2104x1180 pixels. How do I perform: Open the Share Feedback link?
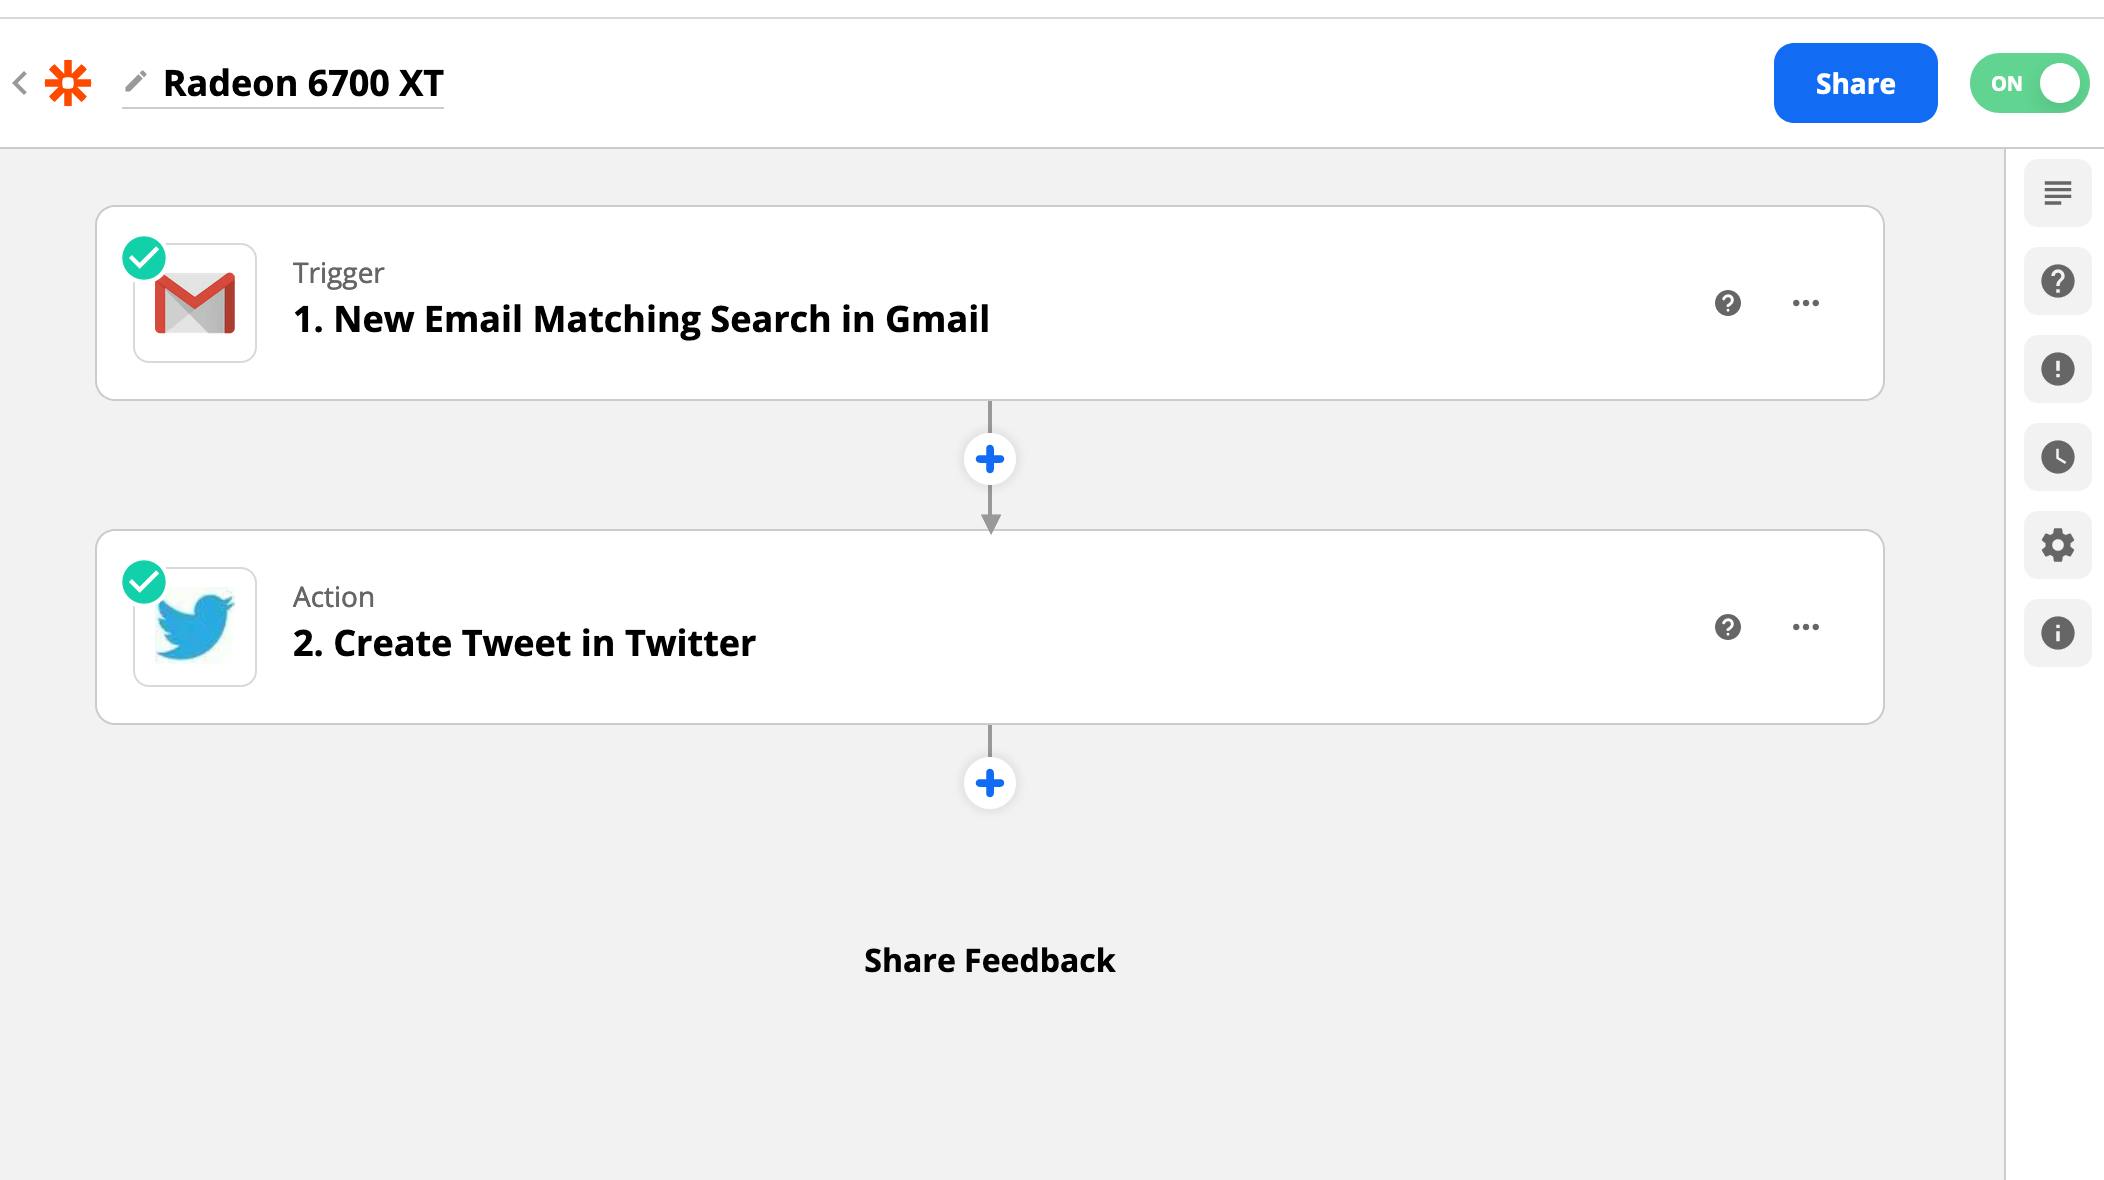click(x=989, y=960)
